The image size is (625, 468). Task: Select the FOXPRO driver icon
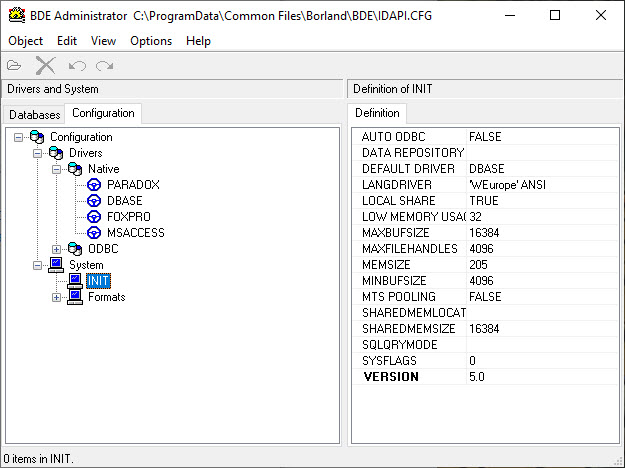point(94,217)
